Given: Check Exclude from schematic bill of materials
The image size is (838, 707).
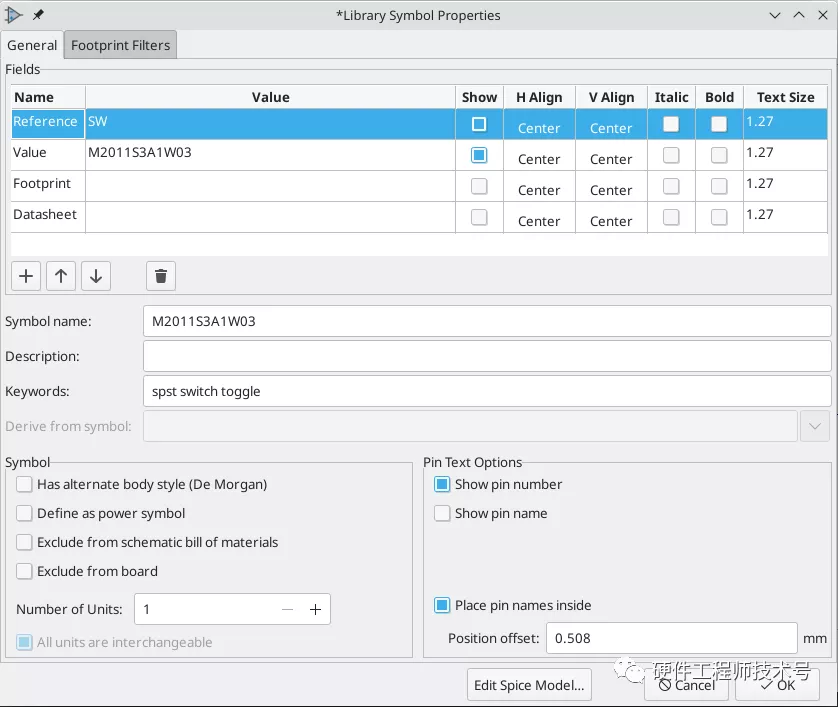Looking at the screenshot, I should tap(24, 542).
